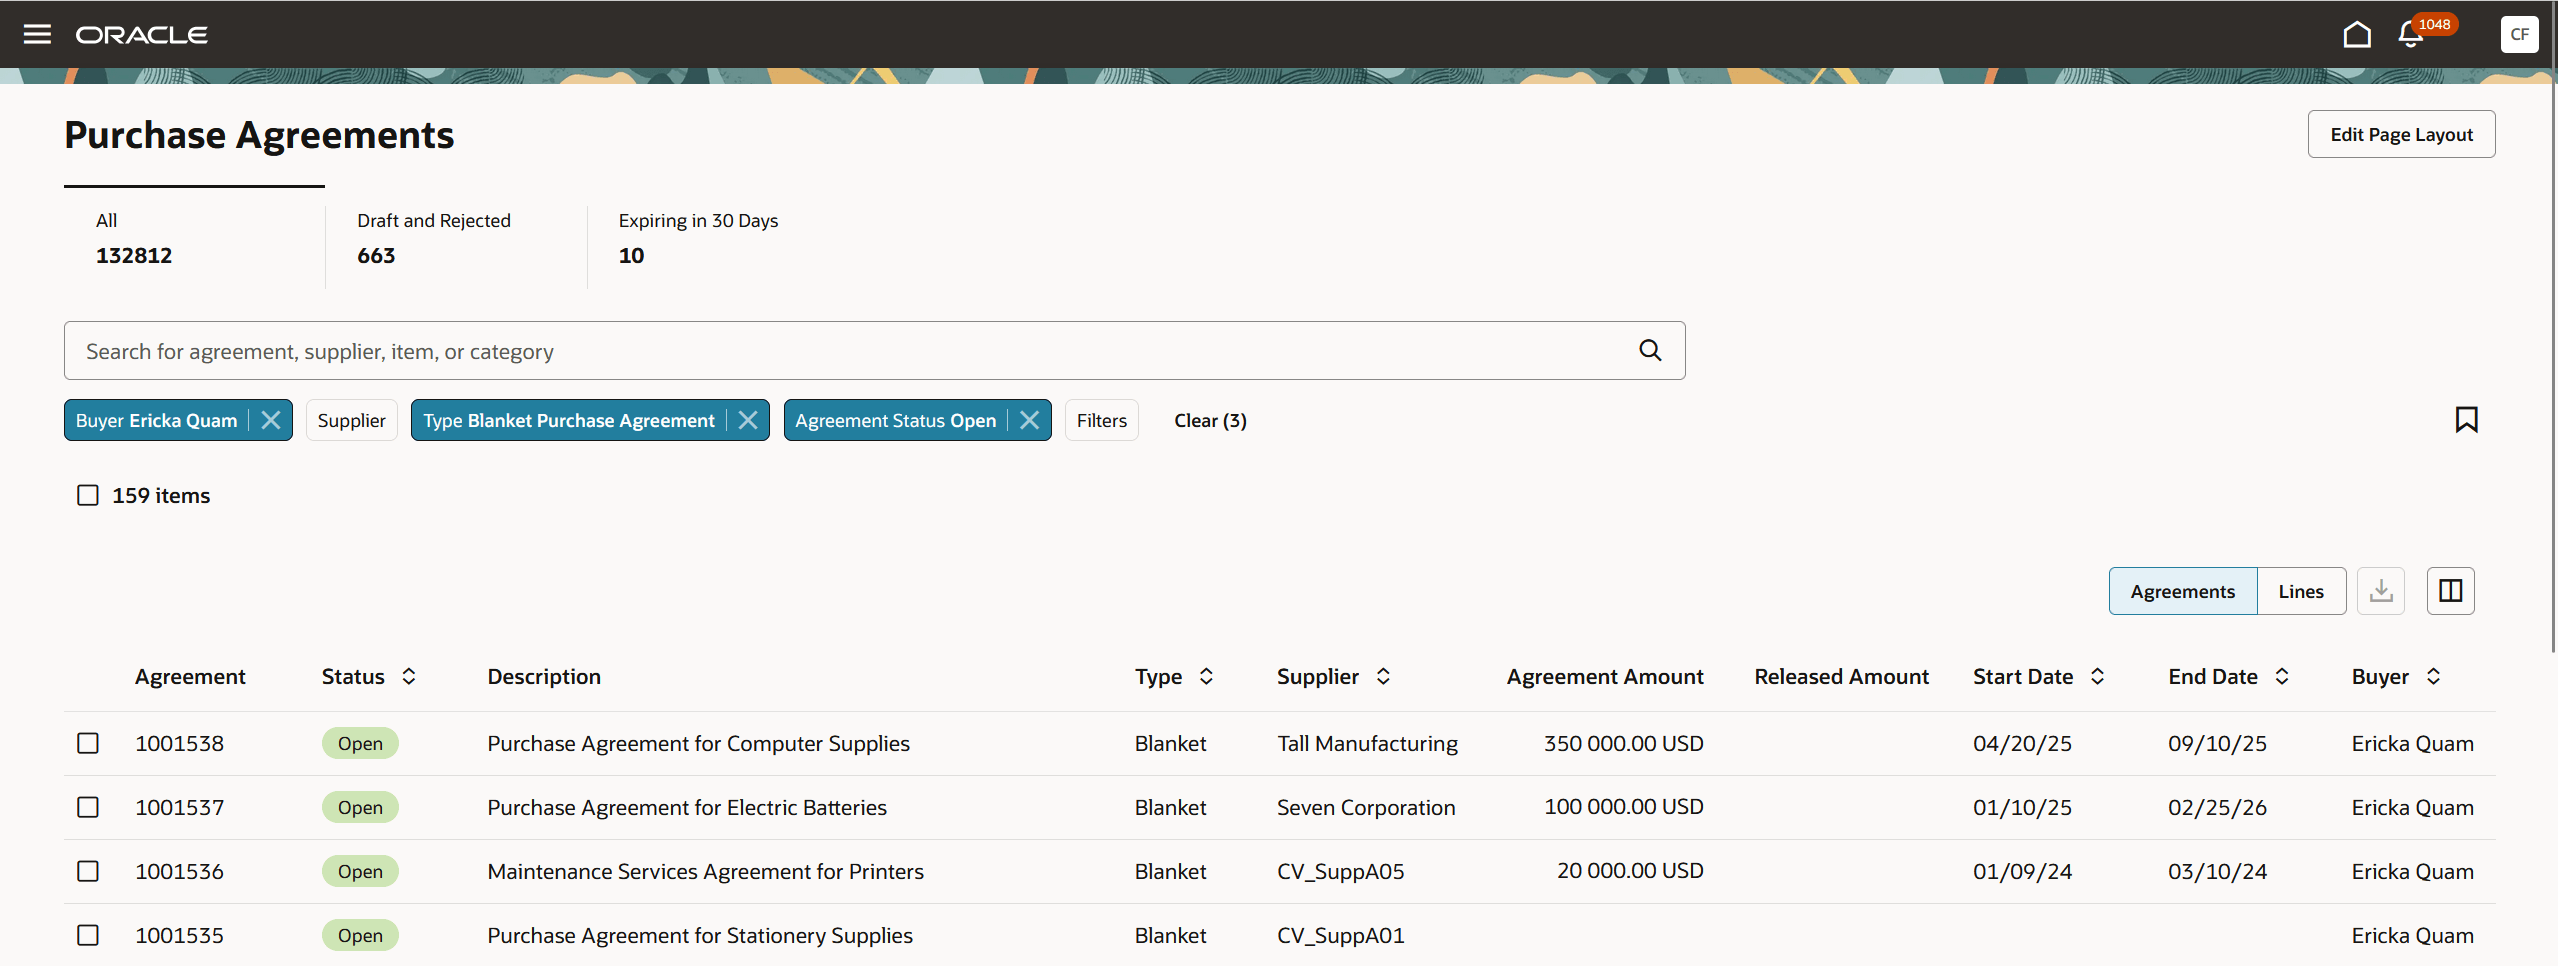Screen dimensions: 2558x966
Task: Save current search with bookmark icon
Action: point(2466,419)
